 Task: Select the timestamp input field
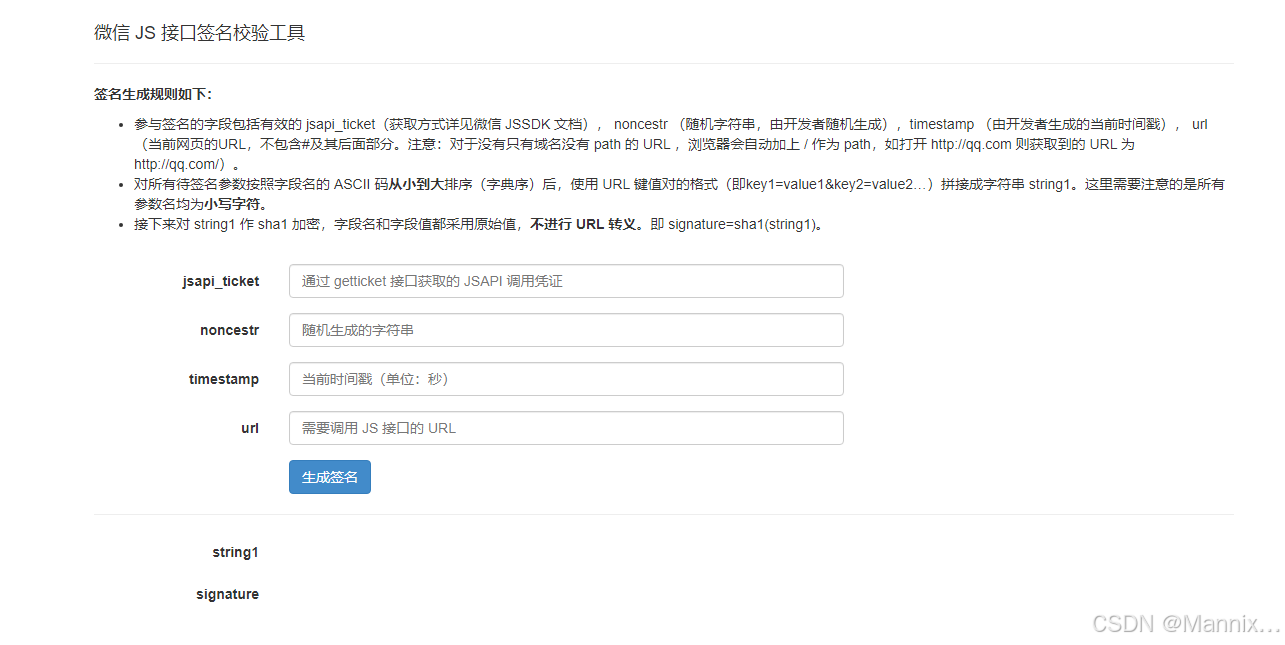(x=566, y=379)
